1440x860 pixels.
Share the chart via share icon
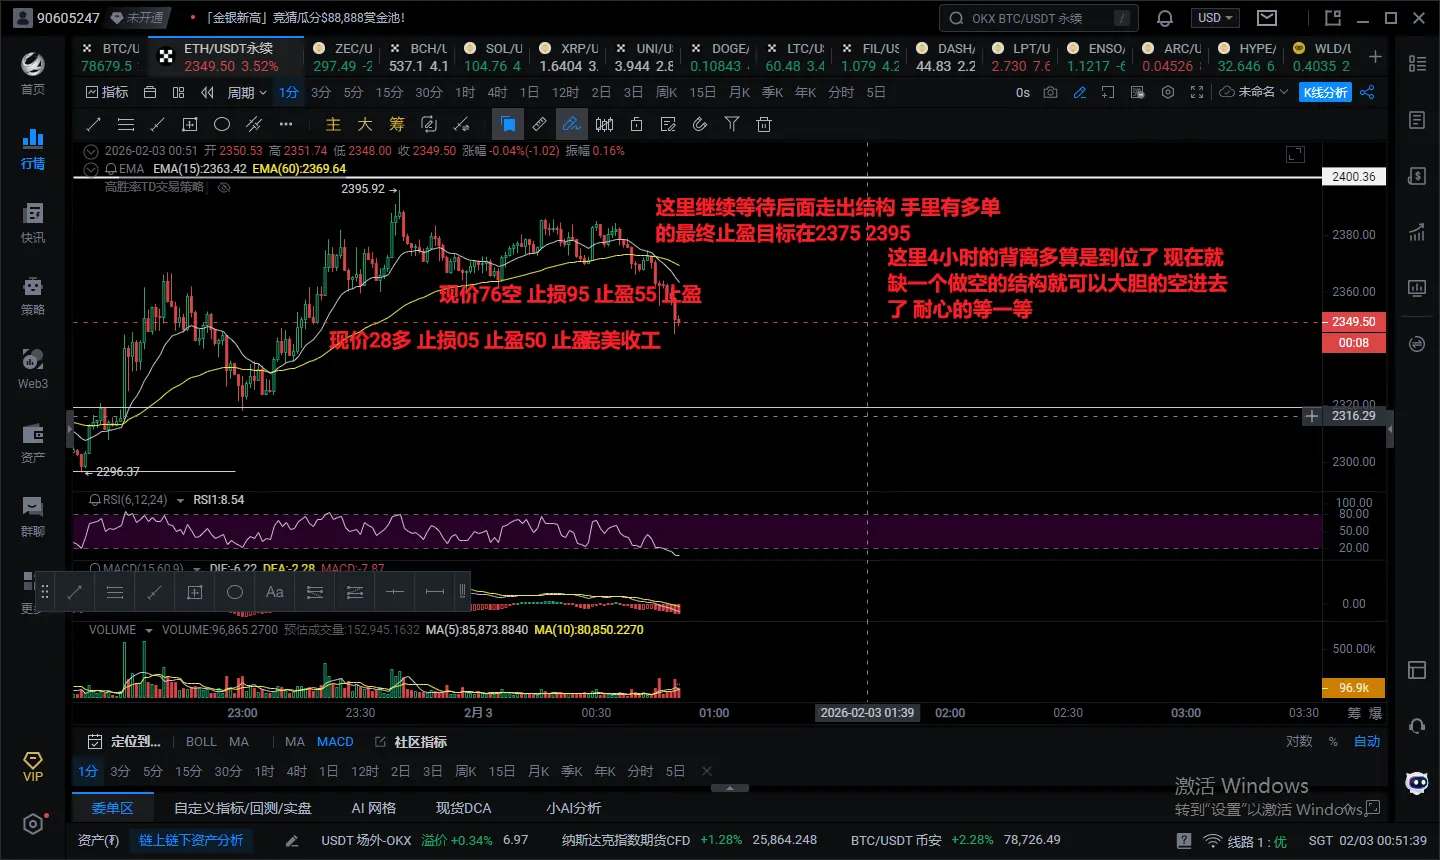coord(1367,92)
